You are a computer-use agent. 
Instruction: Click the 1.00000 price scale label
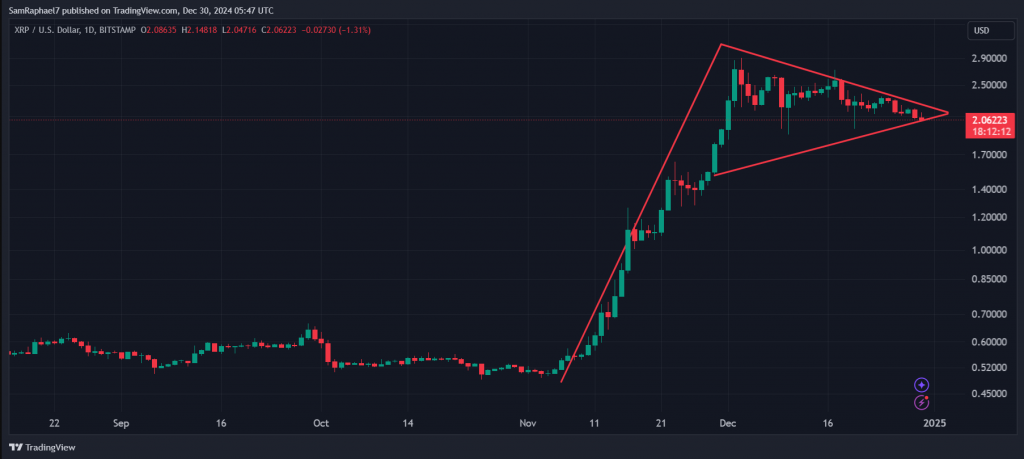[989, 250]
